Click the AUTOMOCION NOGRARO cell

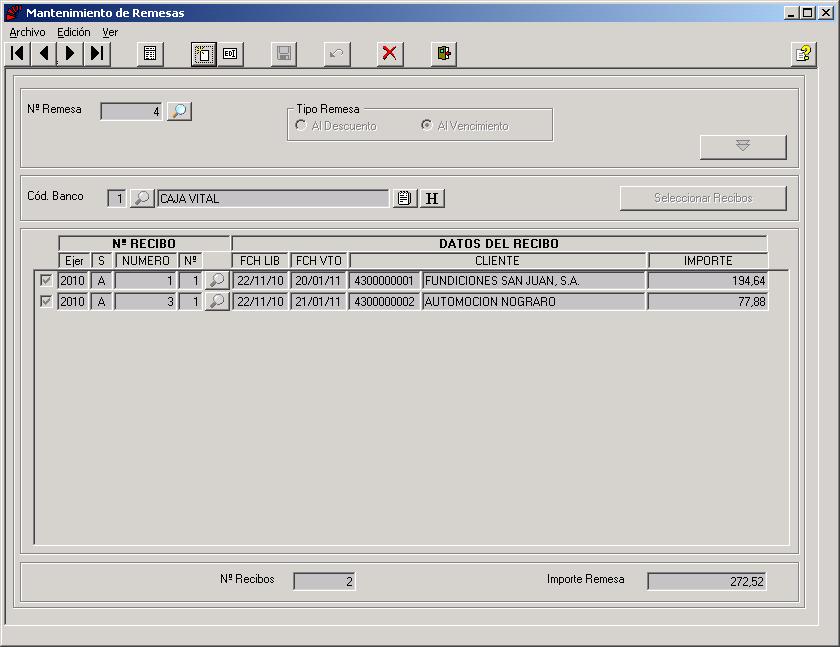click(533, 302)
